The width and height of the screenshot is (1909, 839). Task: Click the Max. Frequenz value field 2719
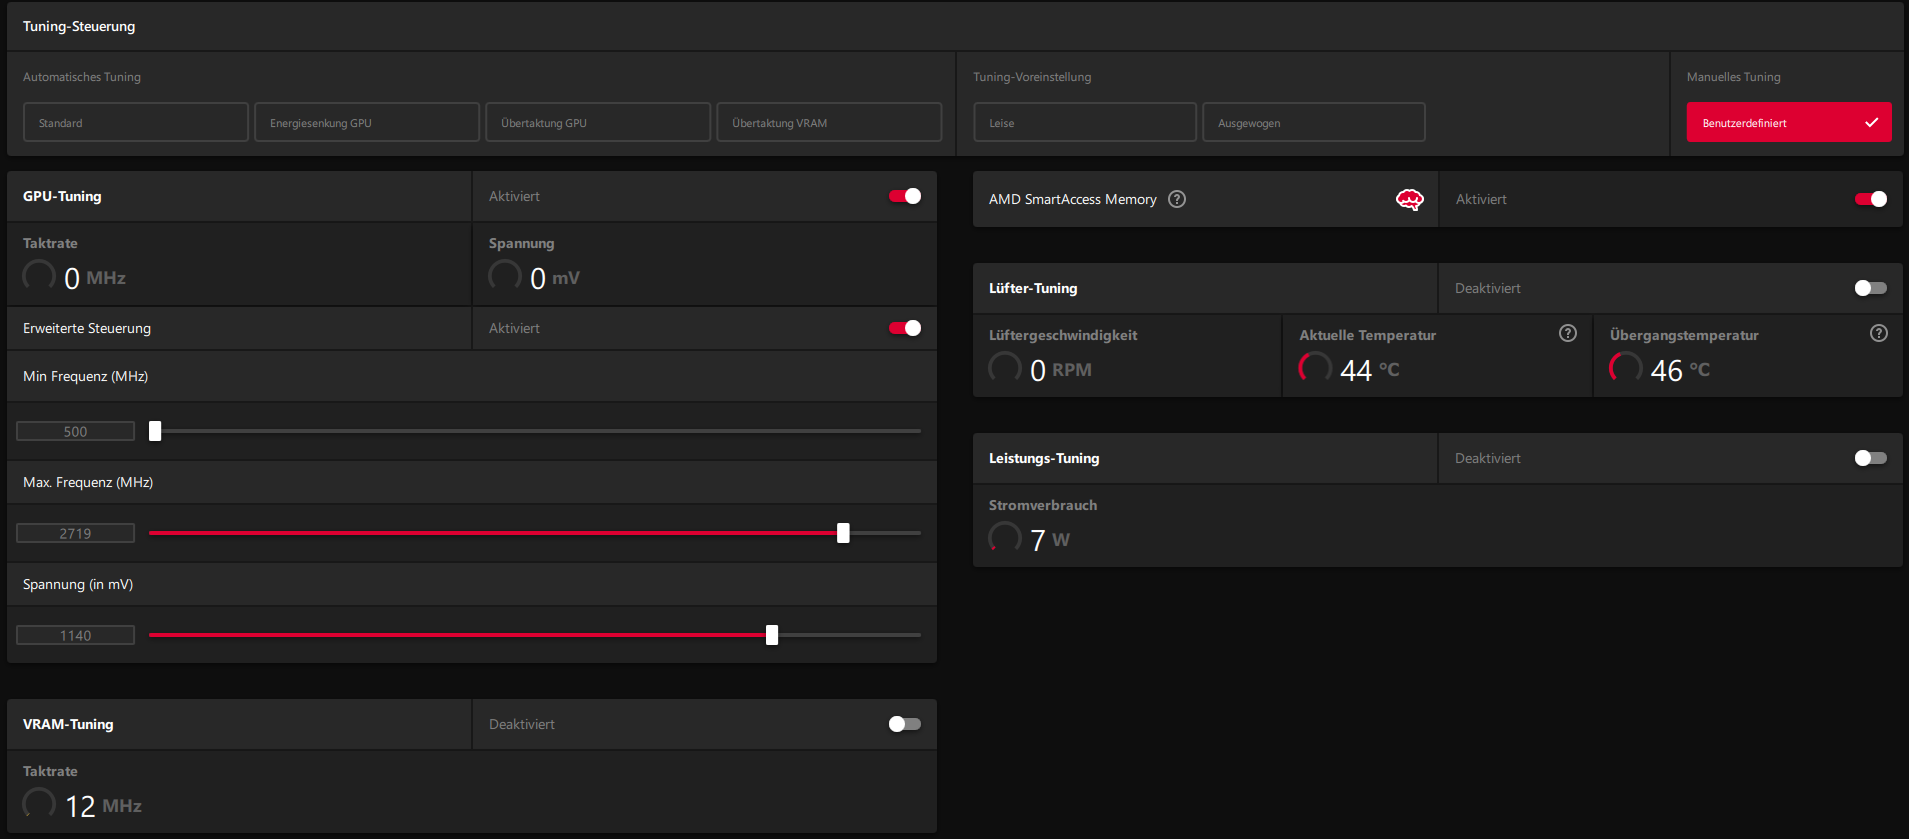pos(75,533)
